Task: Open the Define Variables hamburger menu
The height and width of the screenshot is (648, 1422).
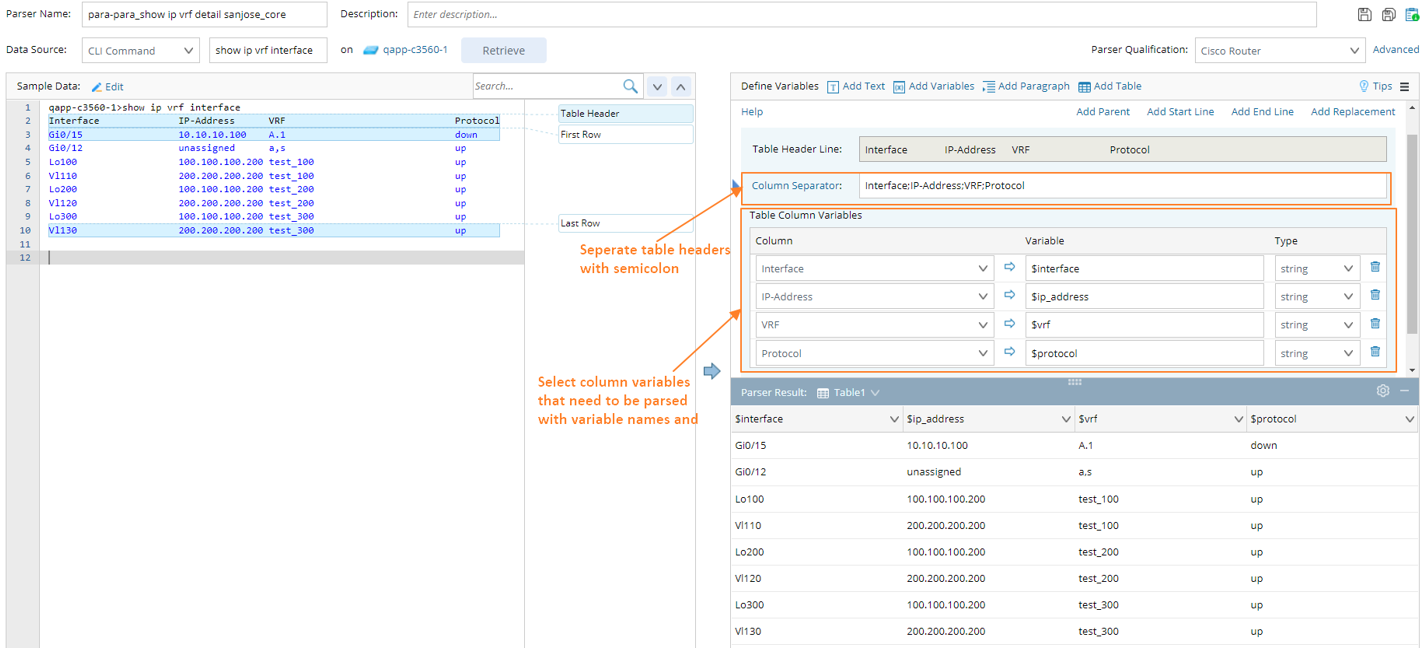Action: point(1404,87)
